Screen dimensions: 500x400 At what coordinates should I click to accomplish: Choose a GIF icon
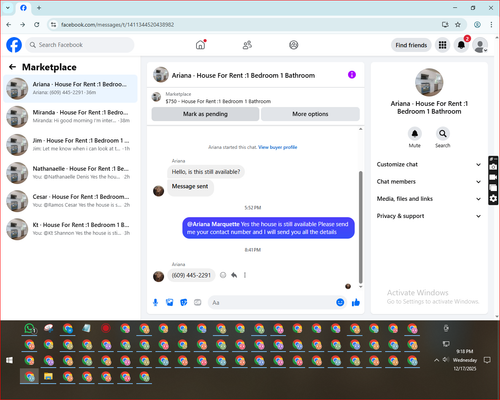click(x=198, y=302)
